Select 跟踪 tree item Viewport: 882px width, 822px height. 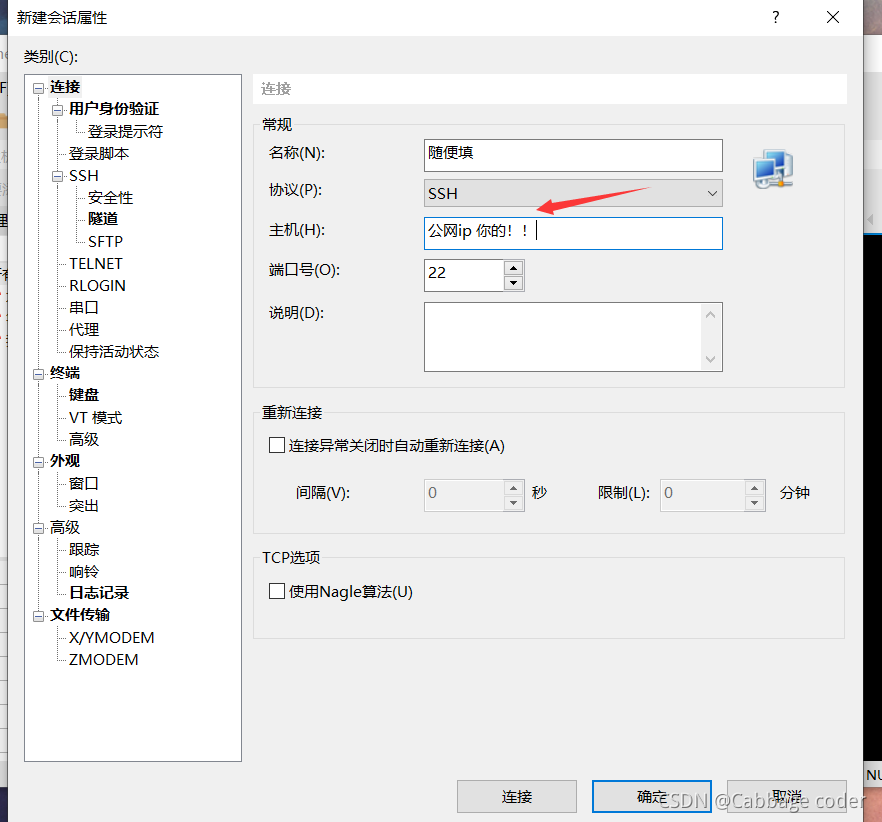click(x=84, y=550)
